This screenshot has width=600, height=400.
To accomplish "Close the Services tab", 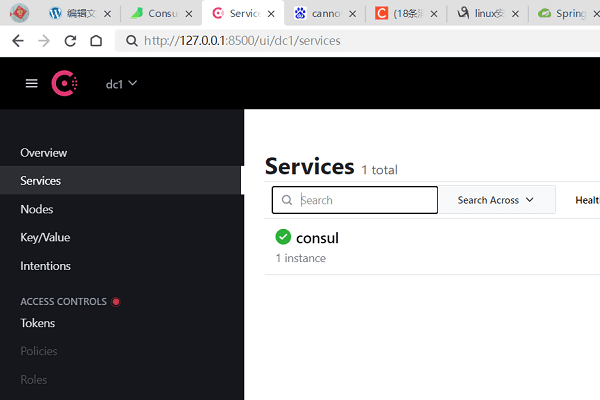I will pos(271,14).
